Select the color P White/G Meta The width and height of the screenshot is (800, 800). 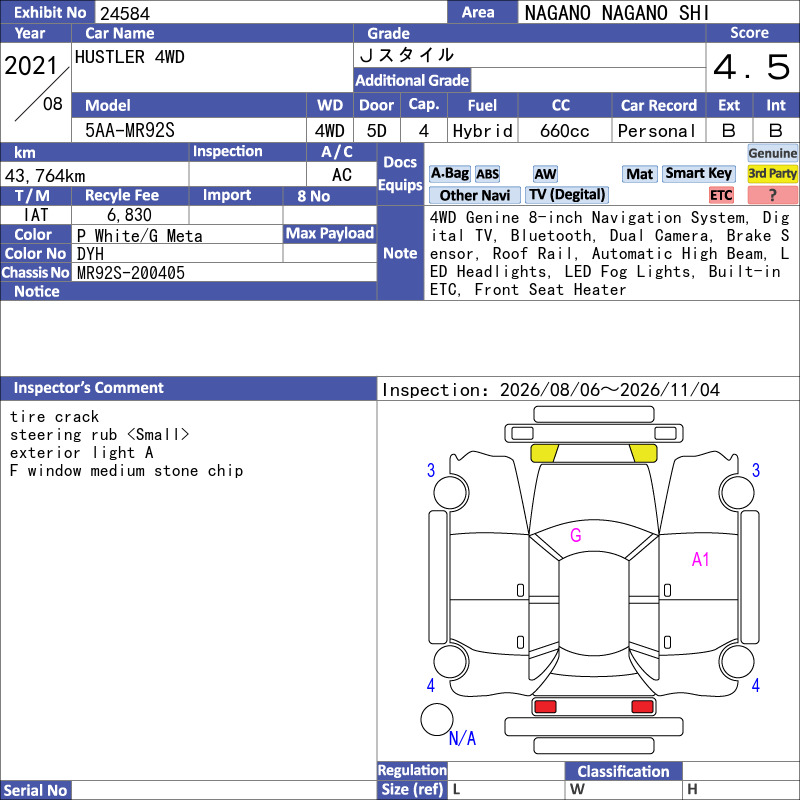click(x=139, y=236)
